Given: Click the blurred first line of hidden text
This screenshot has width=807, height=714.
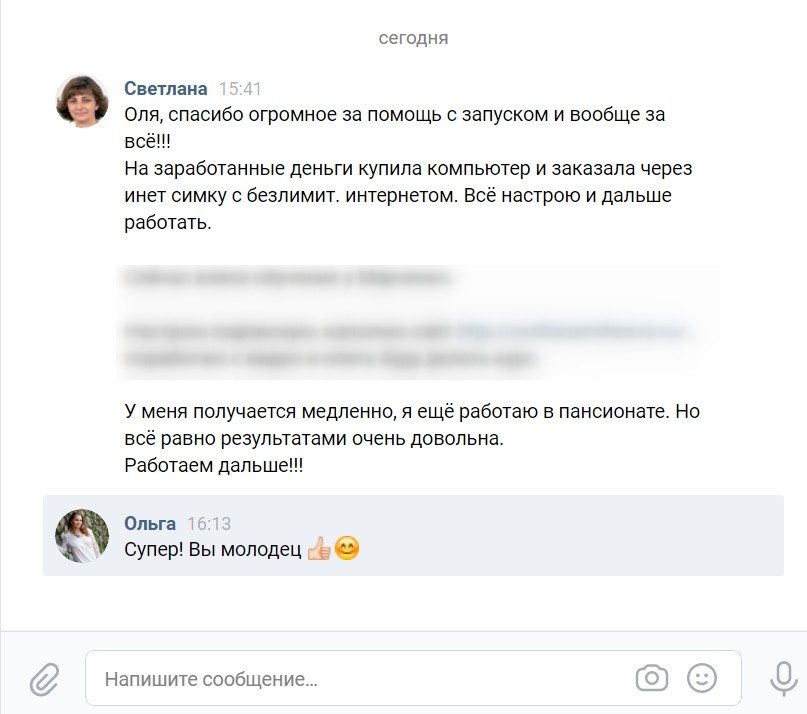Looking at the screenshot, I should tap(288, 277).
